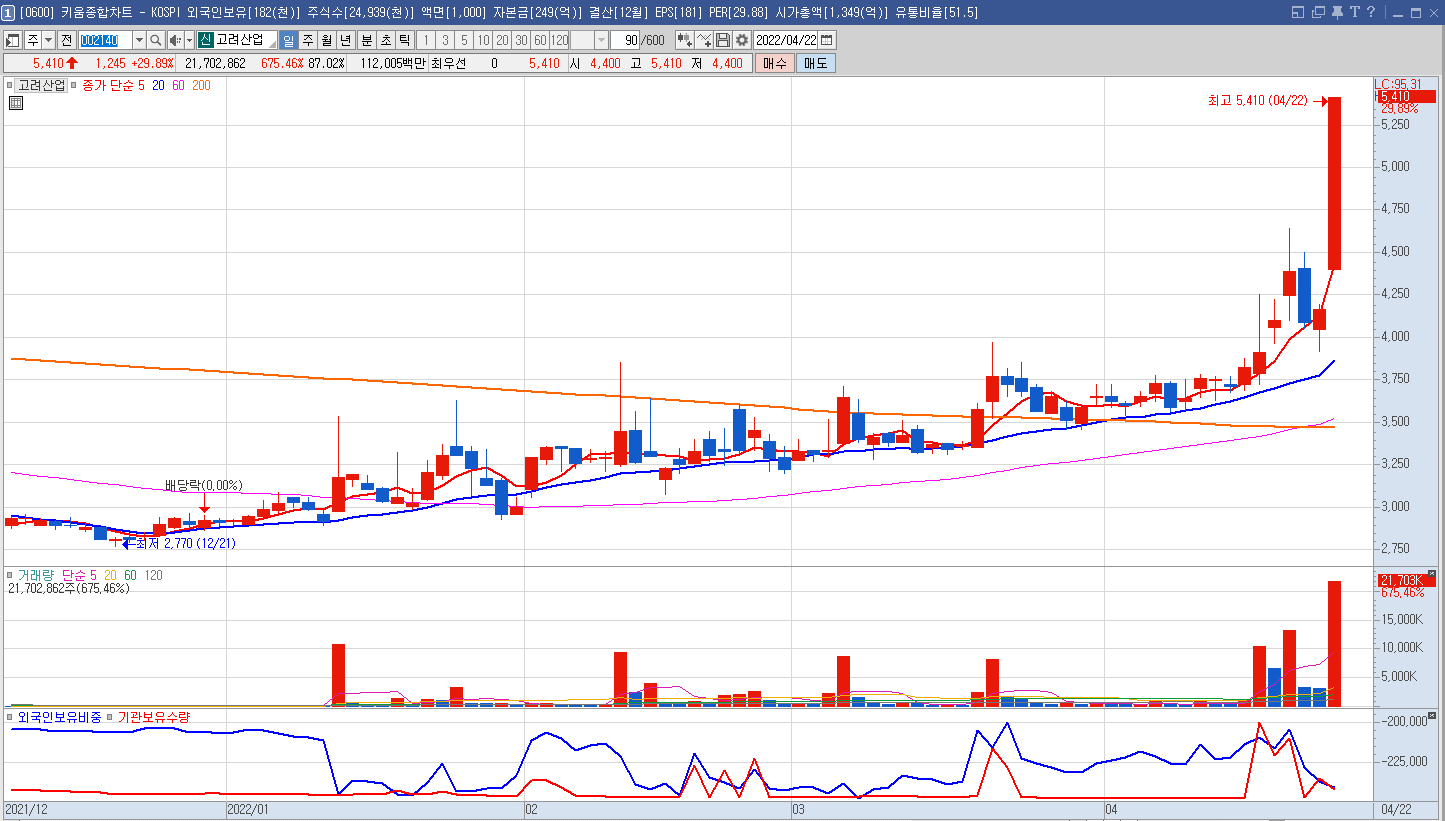Select weekly 주 chart period
Image resolution: width=1445 pixels, height=821 pixels.
tap(307, 40)
